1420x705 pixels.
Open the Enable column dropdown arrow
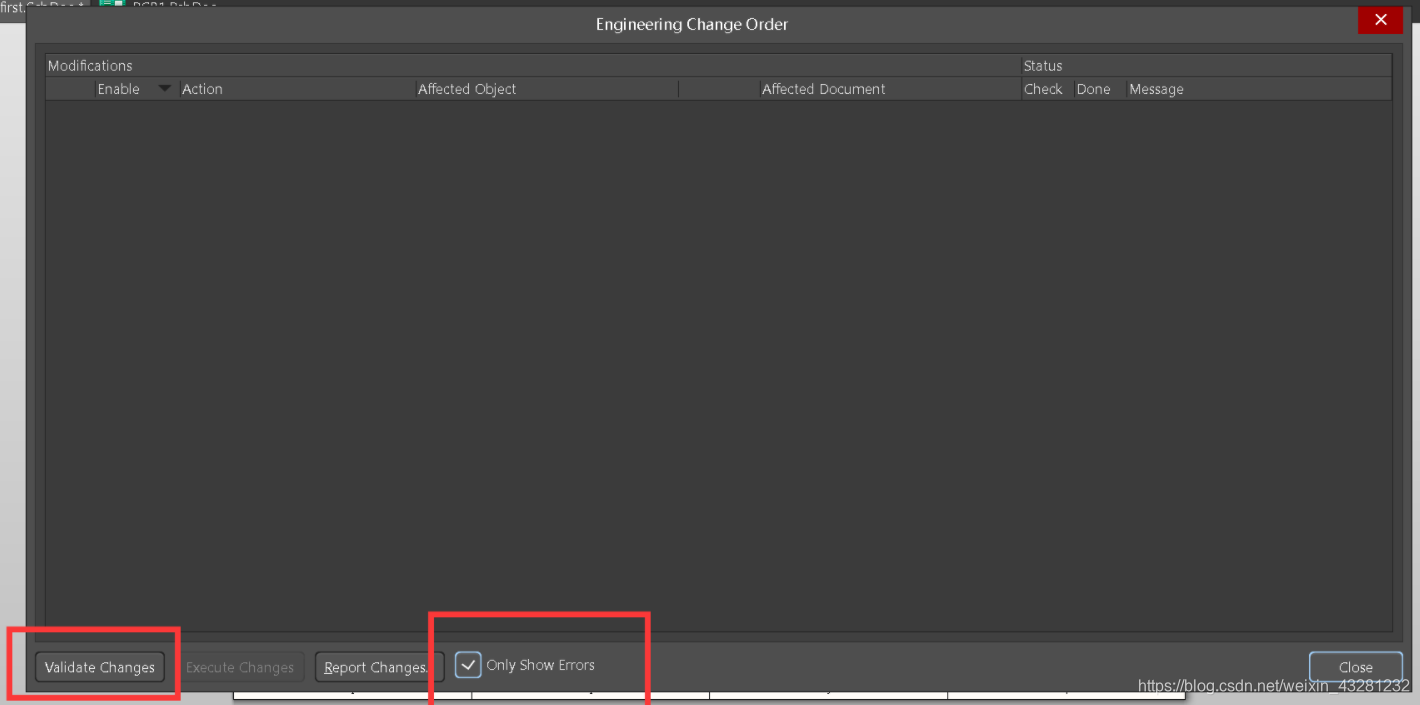pos(165,89)
